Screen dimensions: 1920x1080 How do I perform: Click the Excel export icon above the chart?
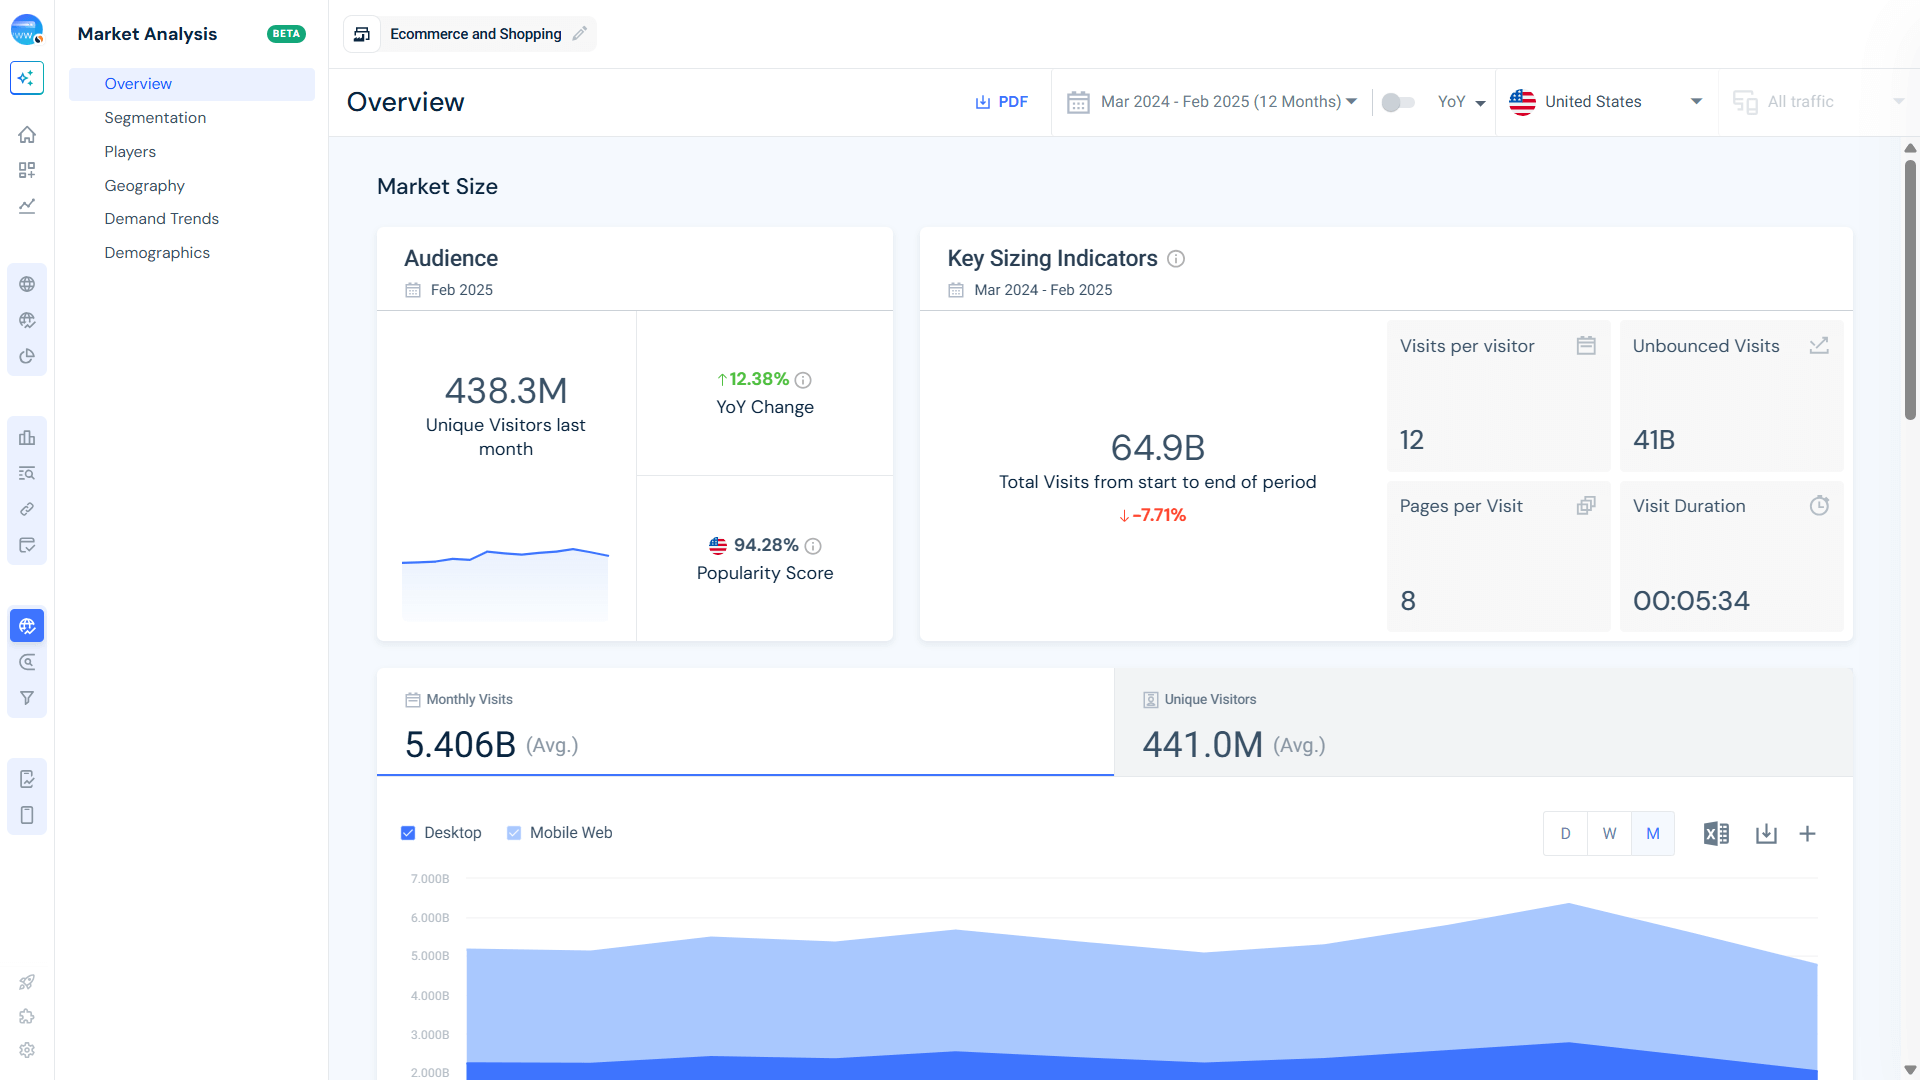pos(1716,833)
